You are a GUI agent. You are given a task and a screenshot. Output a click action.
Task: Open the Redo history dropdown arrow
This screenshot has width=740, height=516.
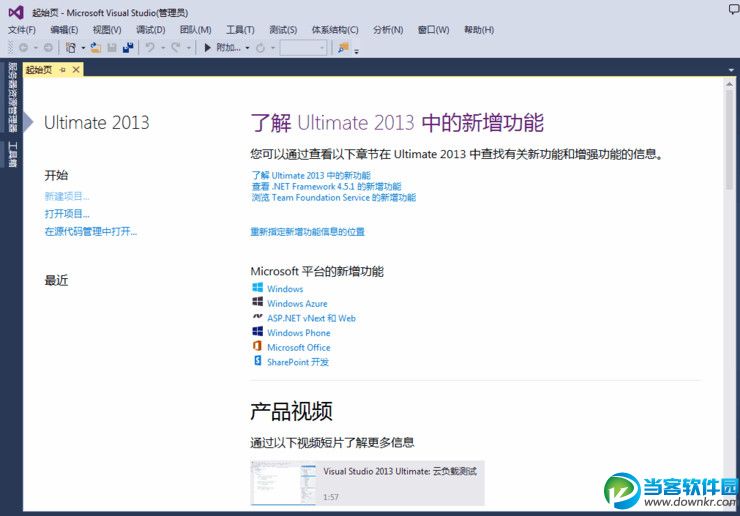tap(188, 48)
